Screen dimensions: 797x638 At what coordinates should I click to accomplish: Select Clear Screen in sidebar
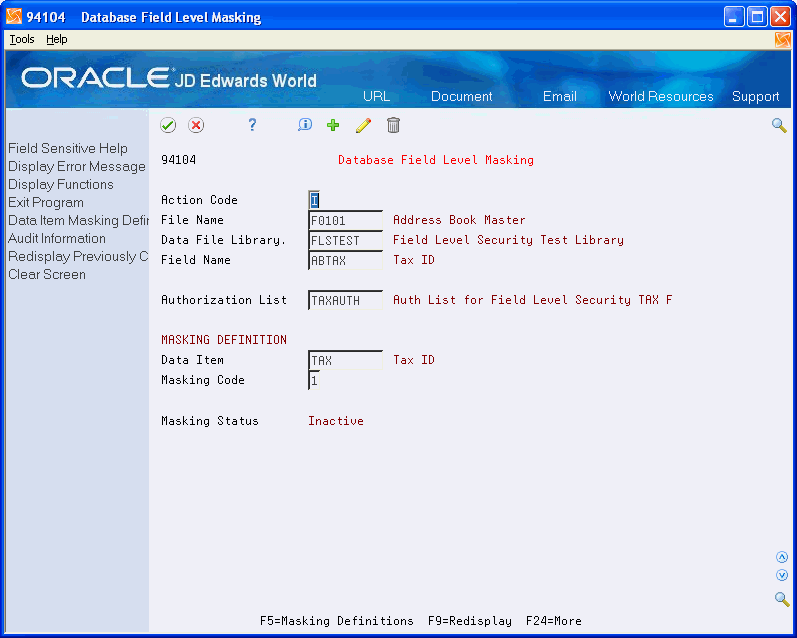tap(47, 275)
